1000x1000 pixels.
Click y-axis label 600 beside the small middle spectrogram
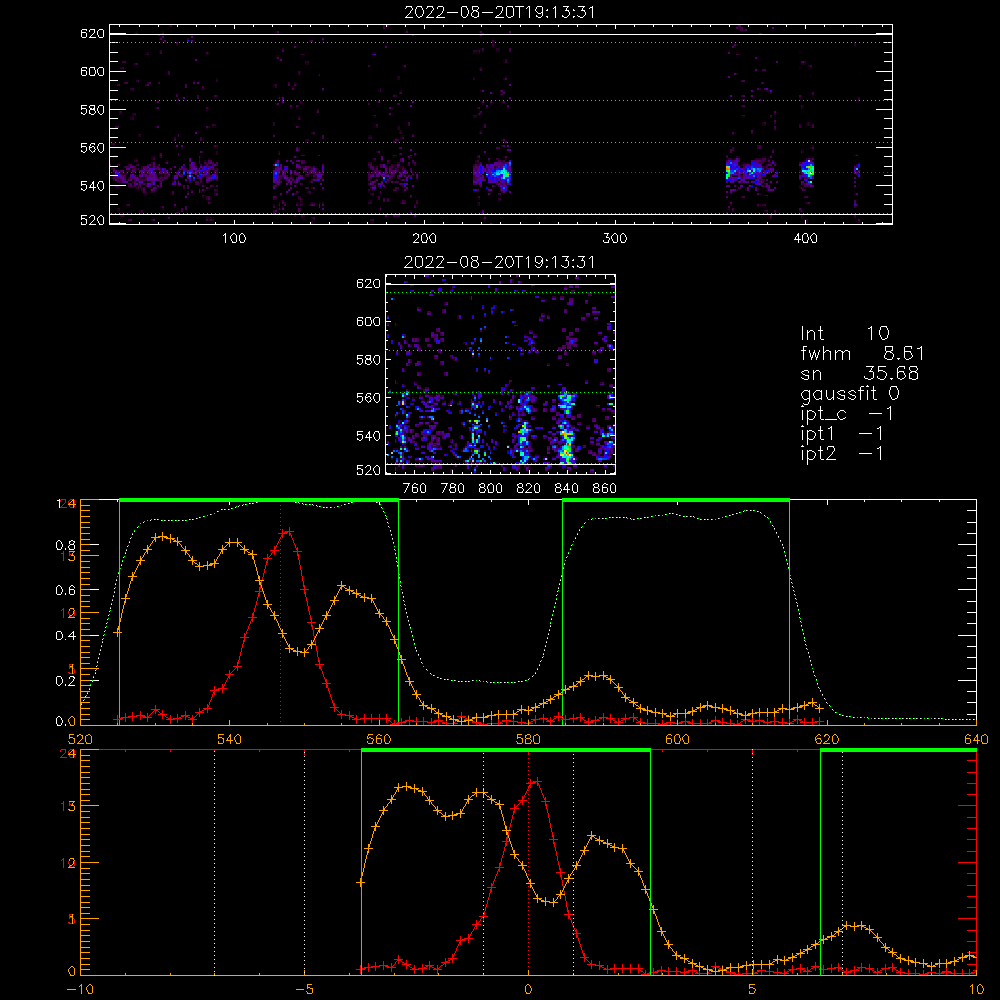click(369, 322)
